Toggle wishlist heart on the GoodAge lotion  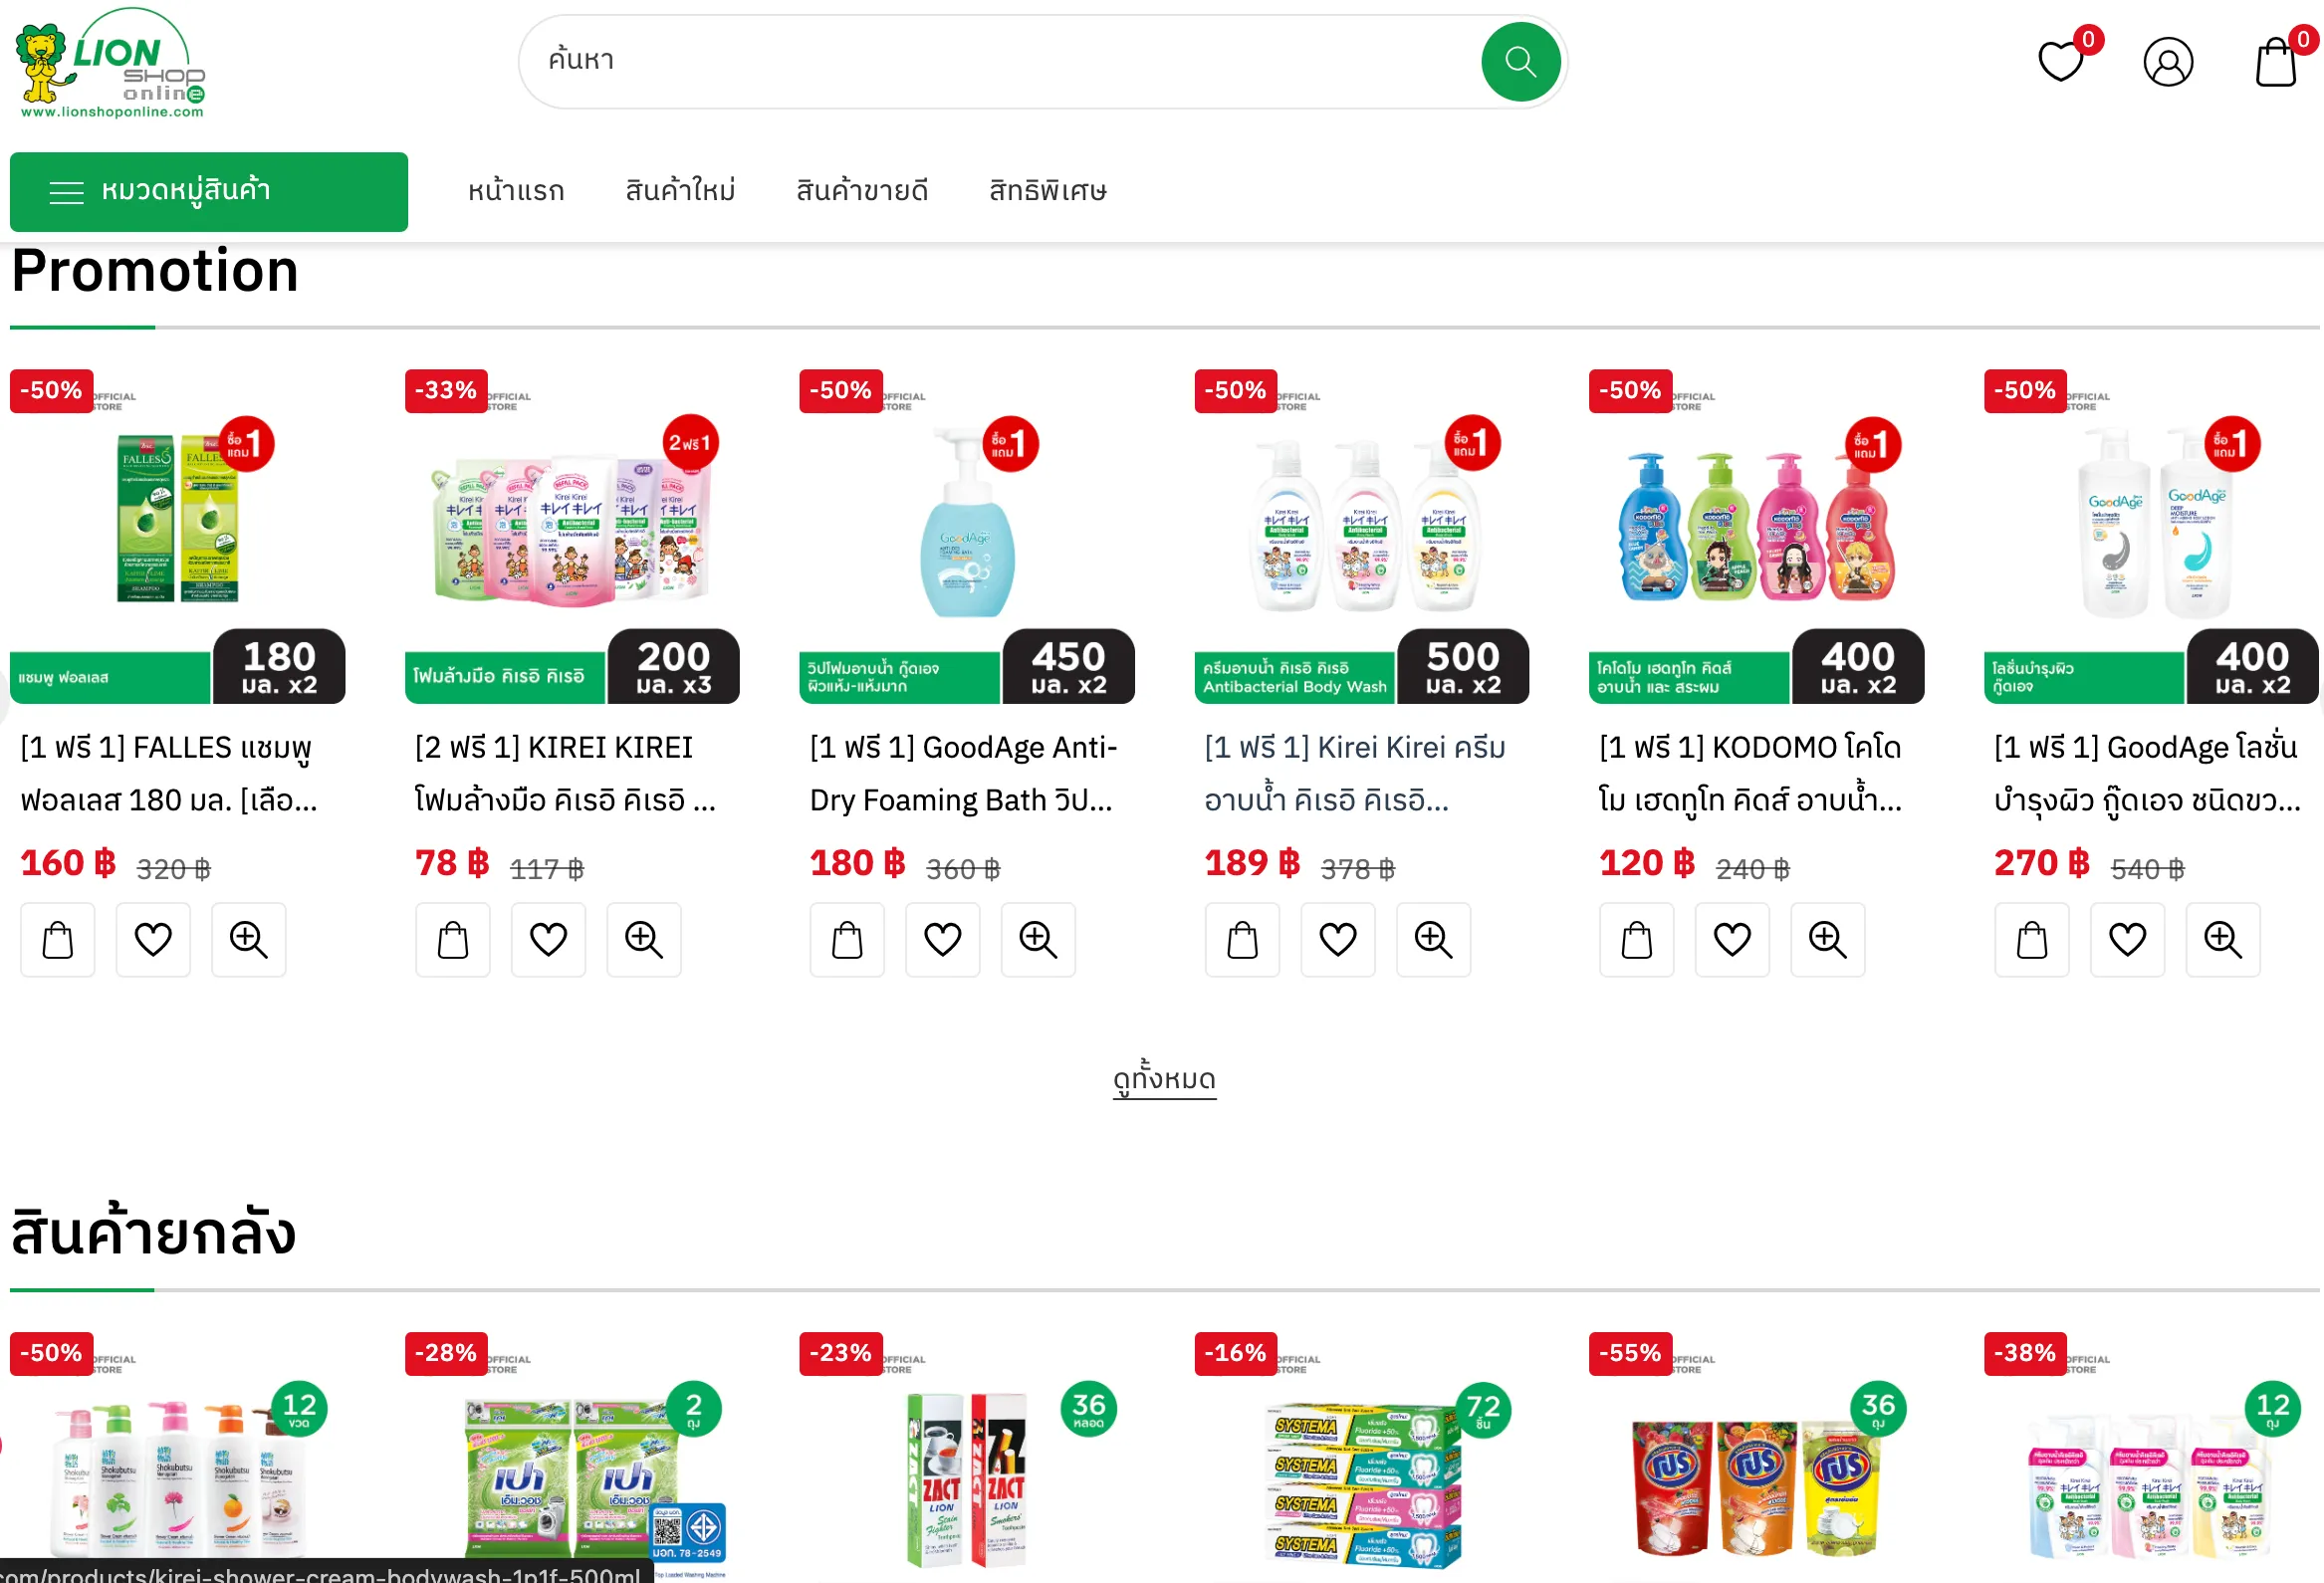[2127, 939]
